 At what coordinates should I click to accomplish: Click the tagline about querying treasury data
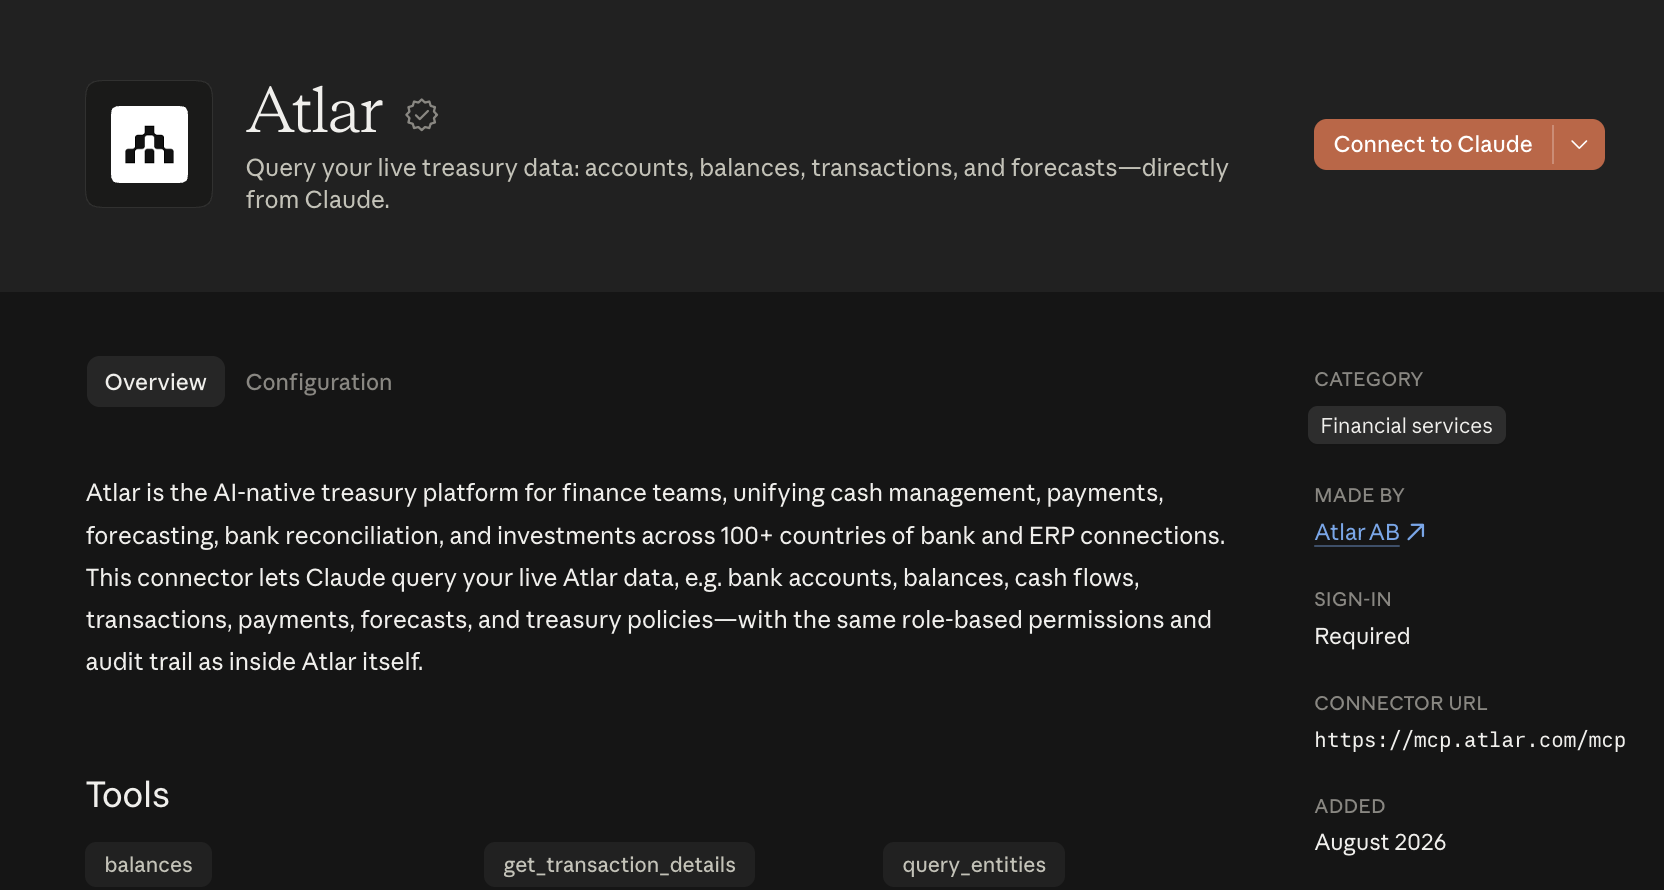(737, 183)
